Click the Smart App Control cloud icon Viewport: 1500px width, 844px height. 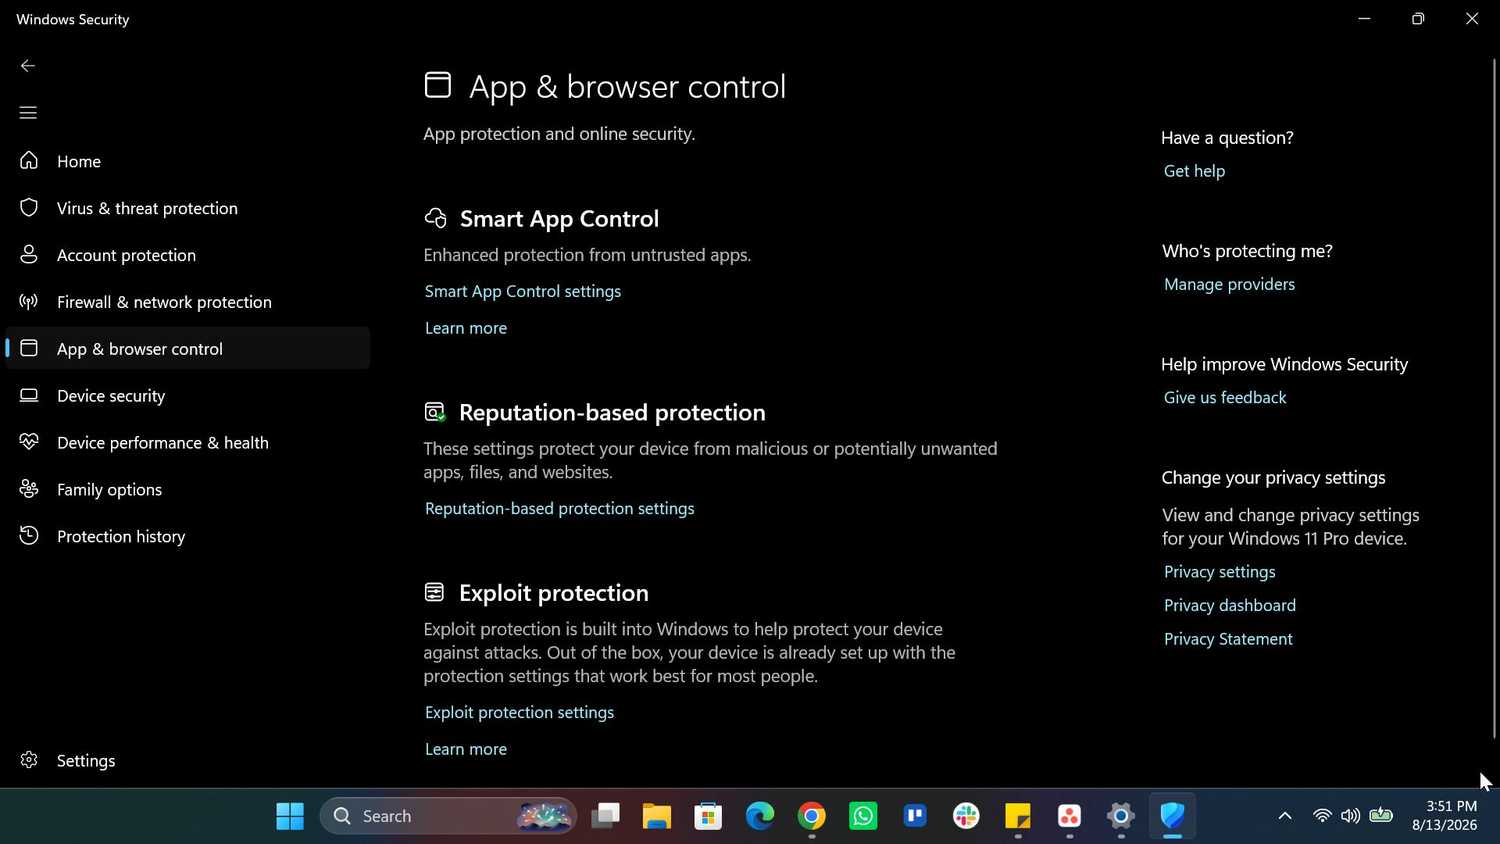point(435,218)
